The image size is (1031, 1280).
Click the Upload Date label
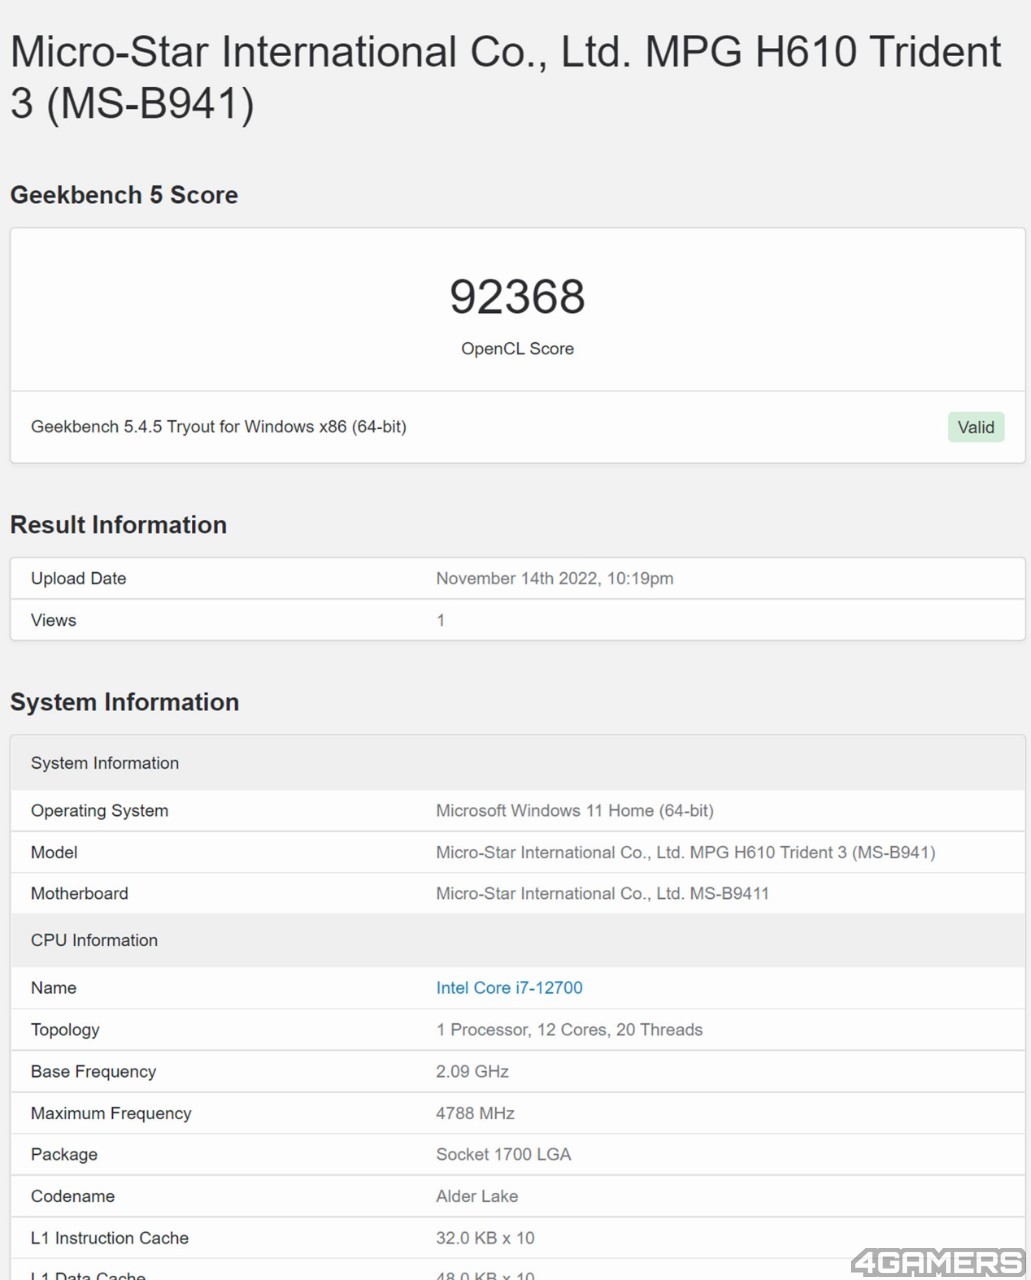78,579
